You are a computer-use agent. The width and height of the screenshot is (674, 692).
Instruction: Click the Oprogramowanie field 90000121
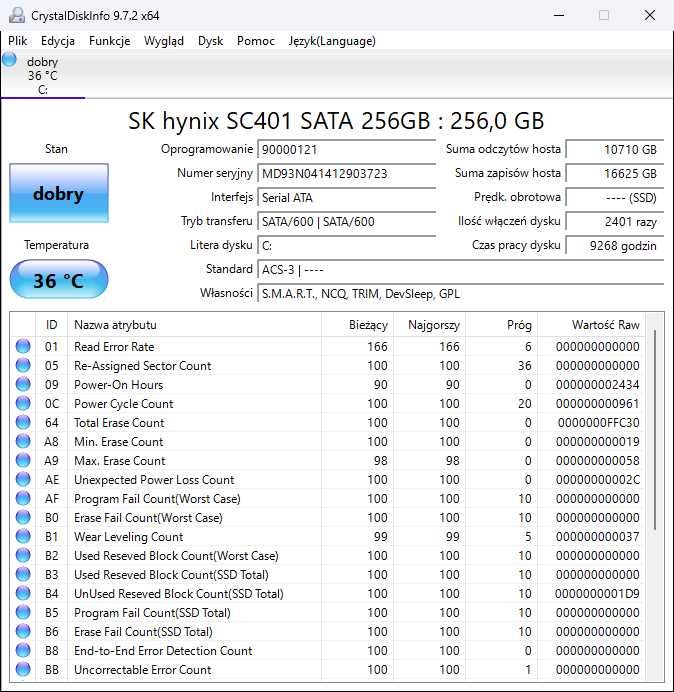coord(346,150)
